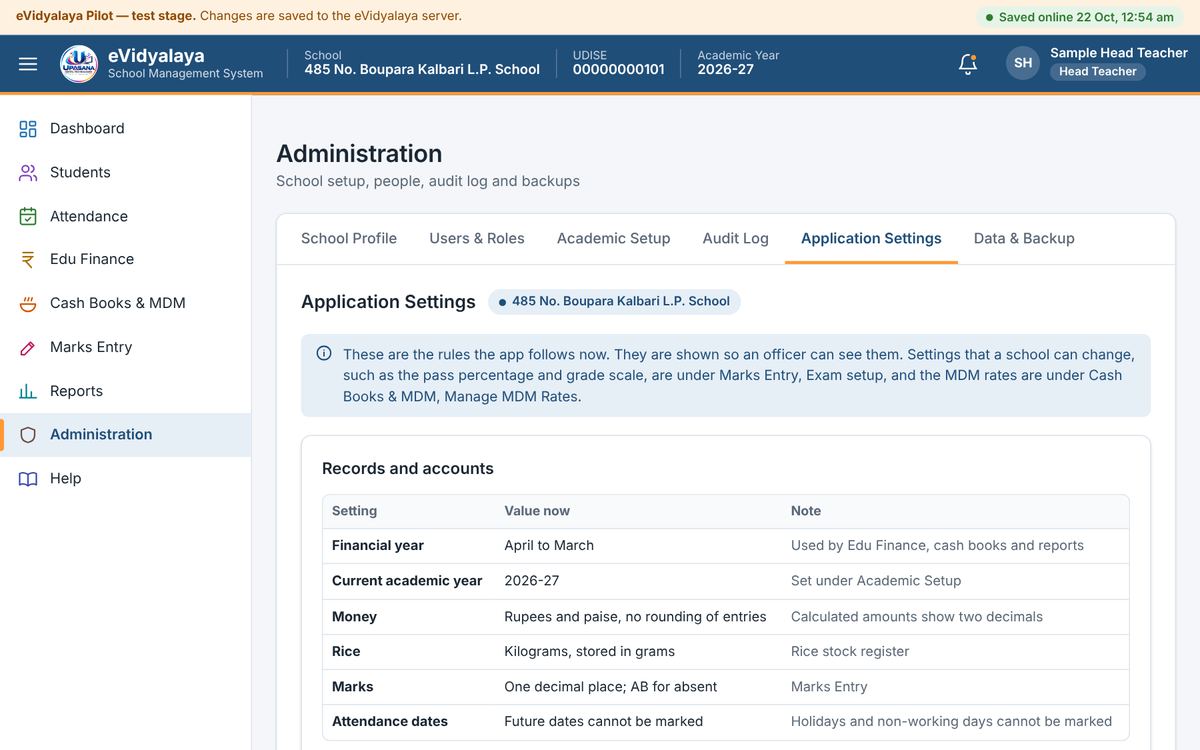The width and height of the screenshot is (1200, 750).
Task: Click the Marks Entry pencil icon
Action: pos(28,348)
